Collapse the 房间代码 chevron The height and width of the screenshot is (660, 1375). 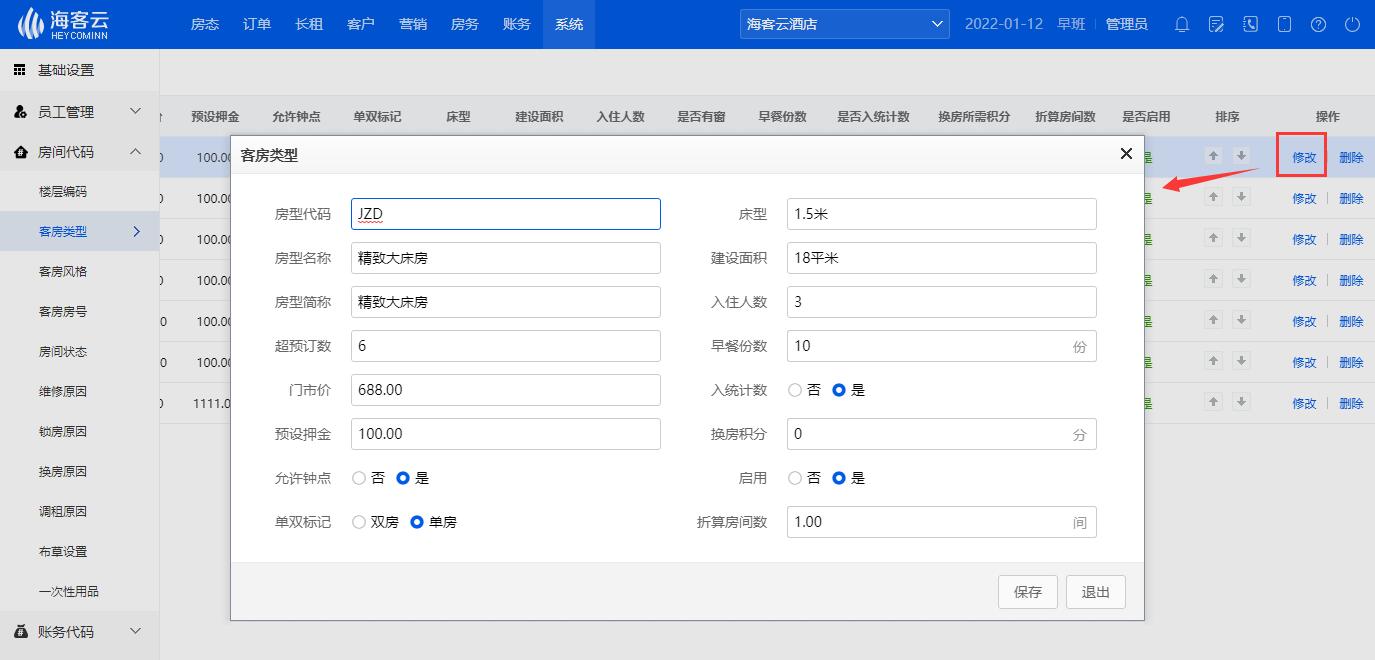click(x=136, y=152)
